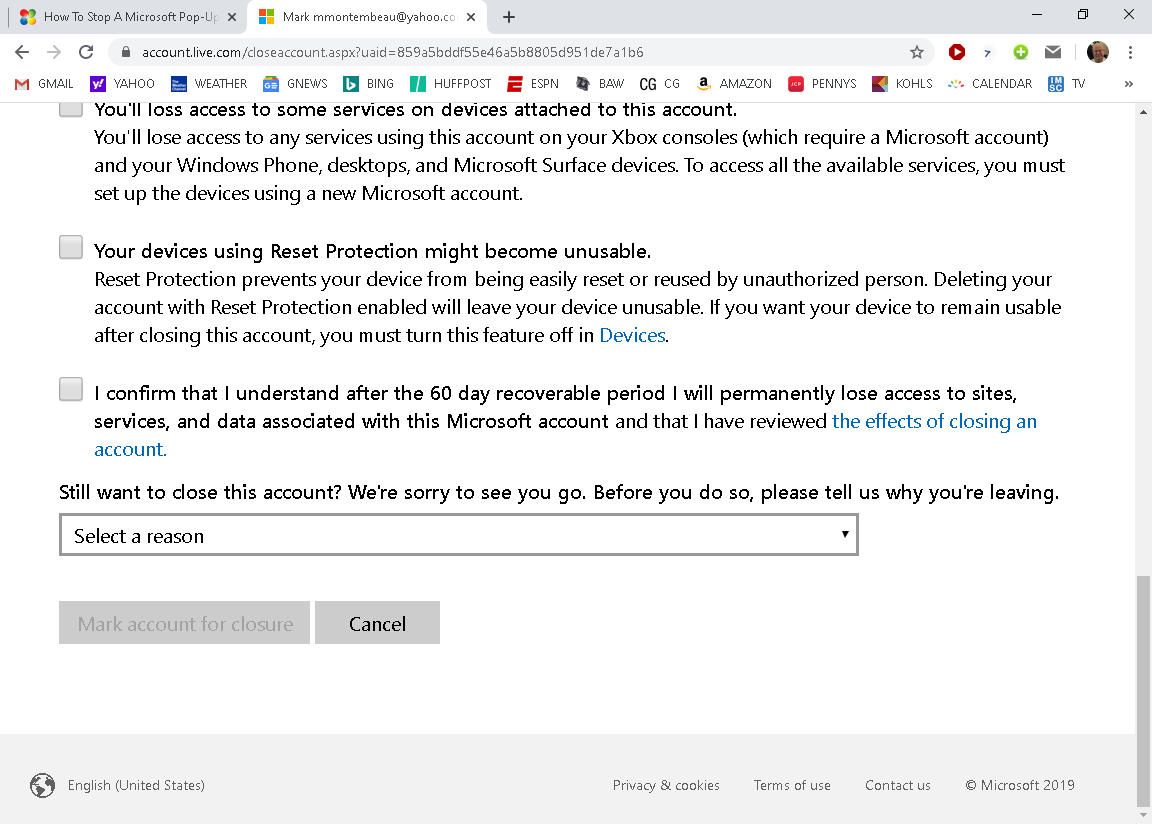This screenshot has width=1152, height=824.
Task: Open the YAHOO bookmark
Action: pos(122,84)
